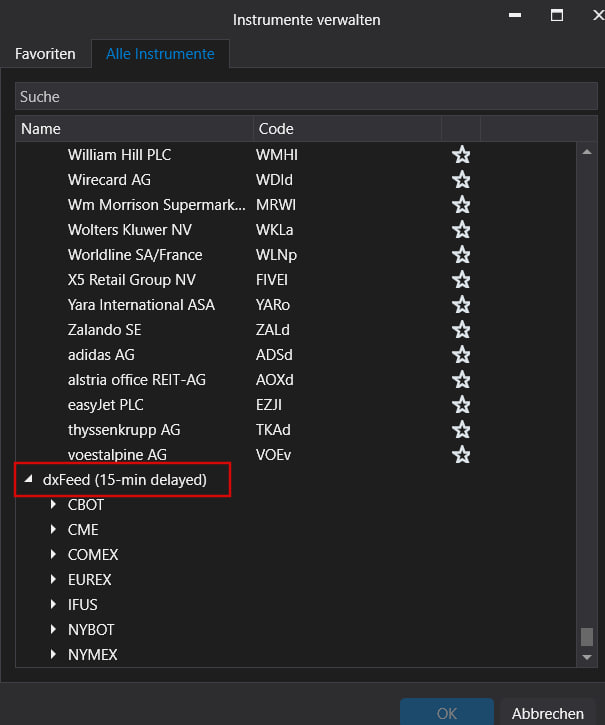The width and height of the screenshot is (605, 725).
Task: Select Worldline SA/France in the list
Action: point(296,255)
